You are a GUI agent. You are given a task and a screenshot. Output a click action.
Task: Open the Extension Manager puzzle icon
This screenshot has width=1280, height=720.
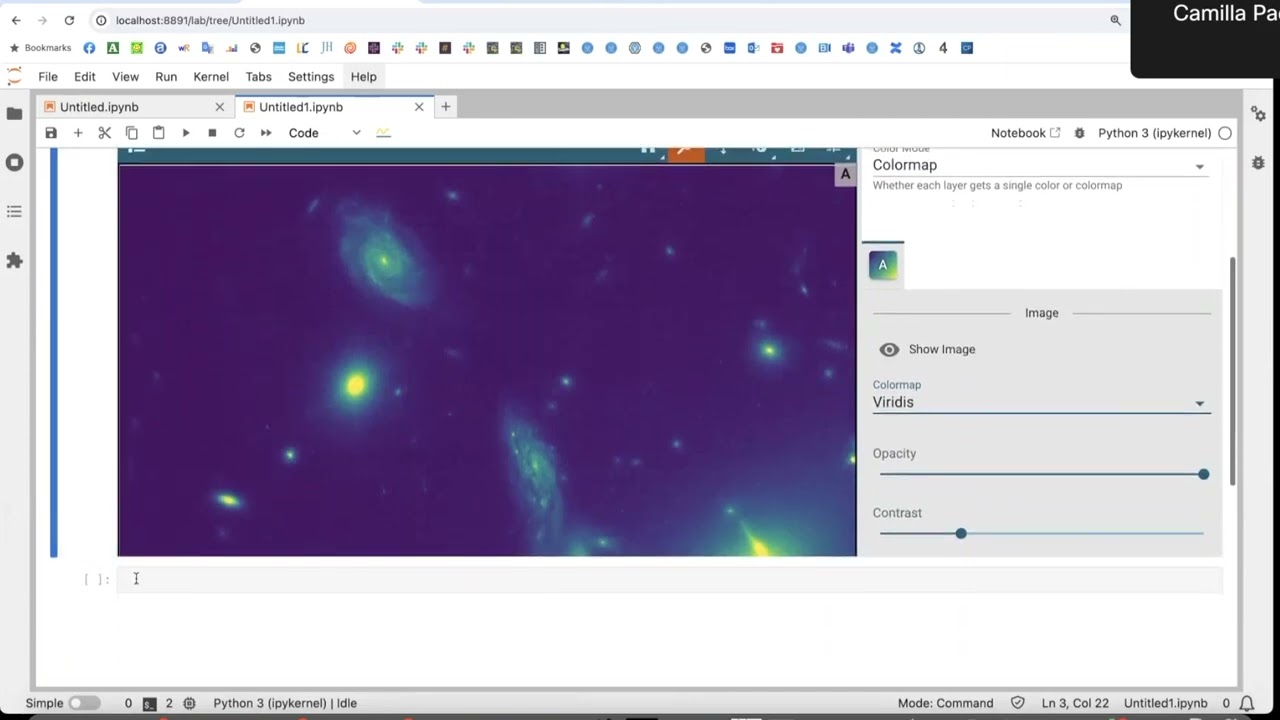14,260
